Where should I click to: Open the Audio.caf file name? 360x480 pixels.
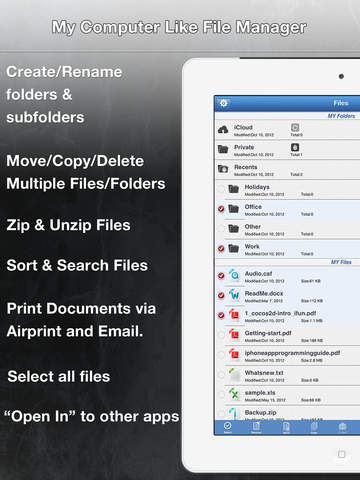point(258,273)
